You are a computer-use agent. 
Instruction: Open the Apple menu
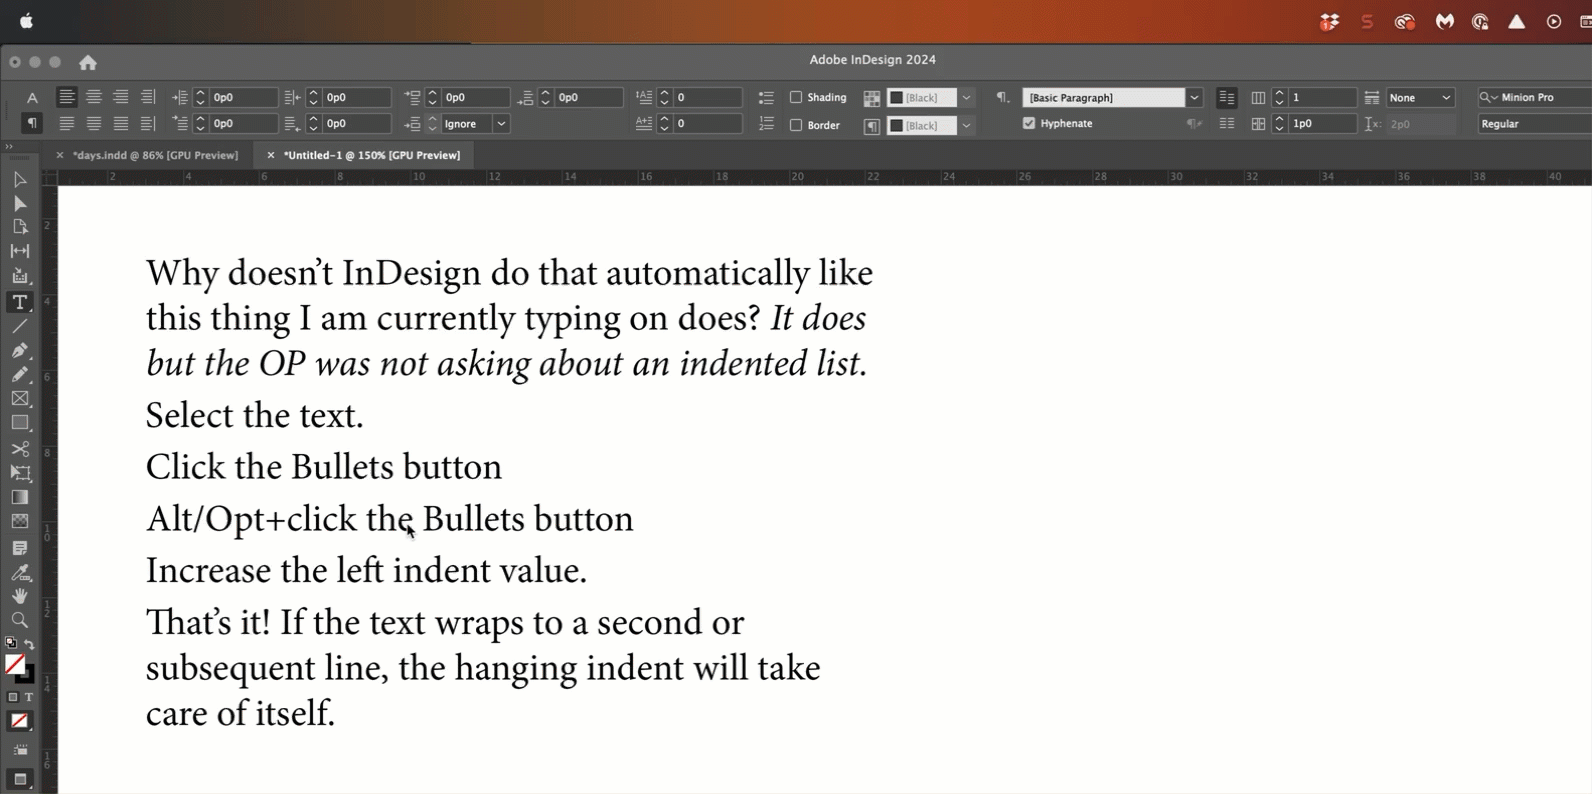(x=26, y=21)
